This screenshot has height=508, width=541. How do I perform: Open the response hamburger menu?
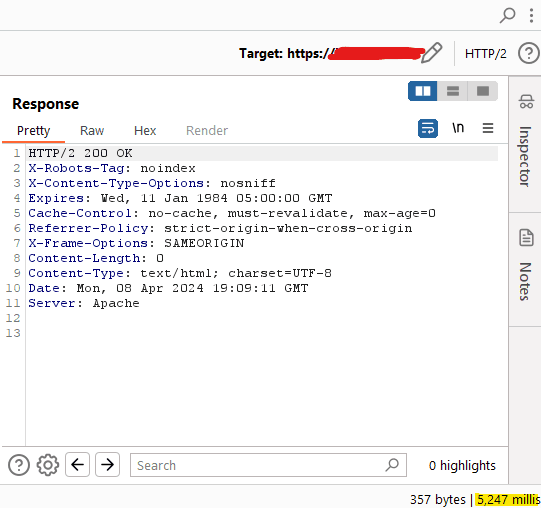tap(488, 128)
